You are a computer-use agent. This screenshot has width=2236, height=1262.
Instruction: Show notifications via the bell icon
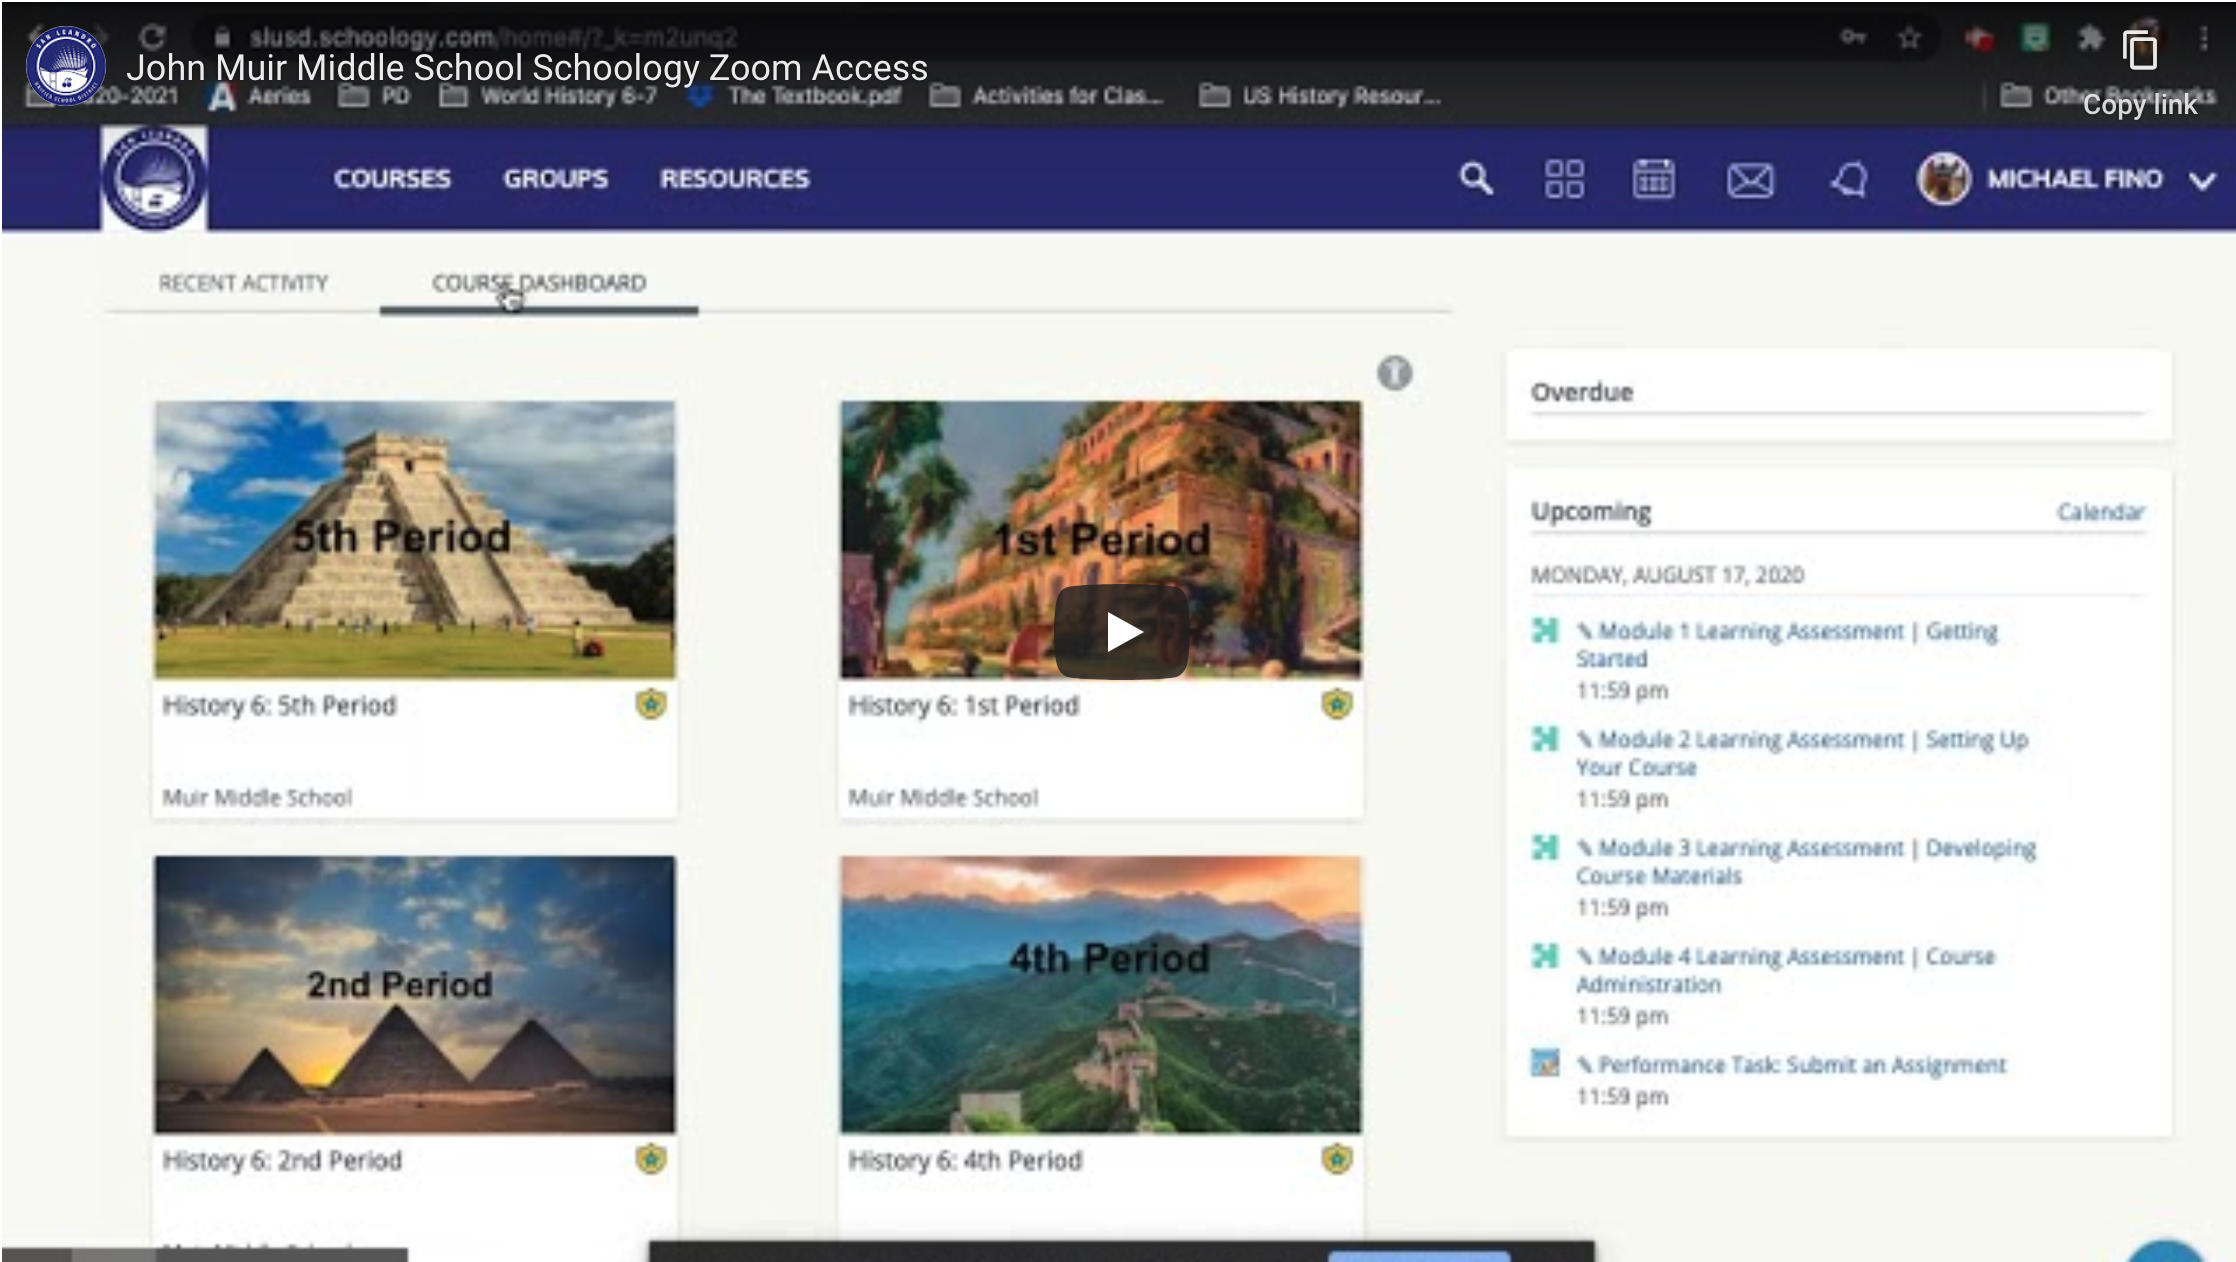pos(1849,180)
